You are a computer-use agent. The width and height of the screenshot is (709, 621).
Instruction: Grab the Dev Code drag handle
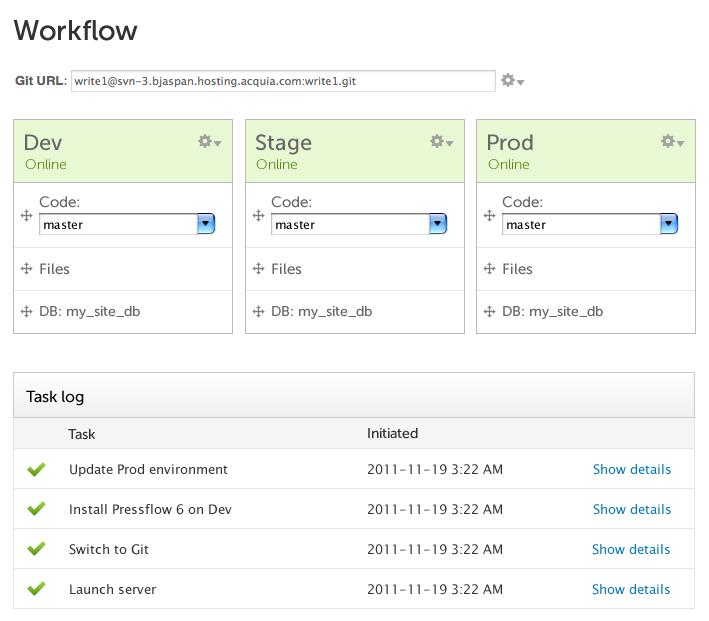pos(27,215)
